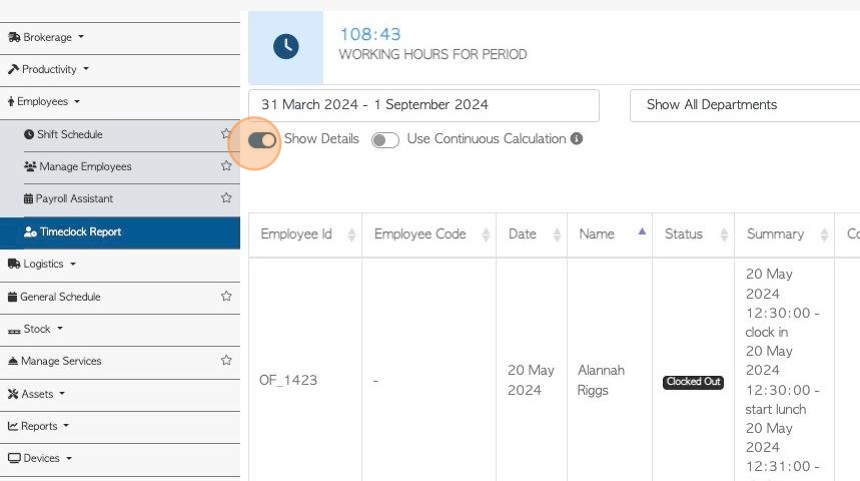This screenshot has height=481, width=860.
Task: Click the Devices monitor icon
Action: click(14, 458)
